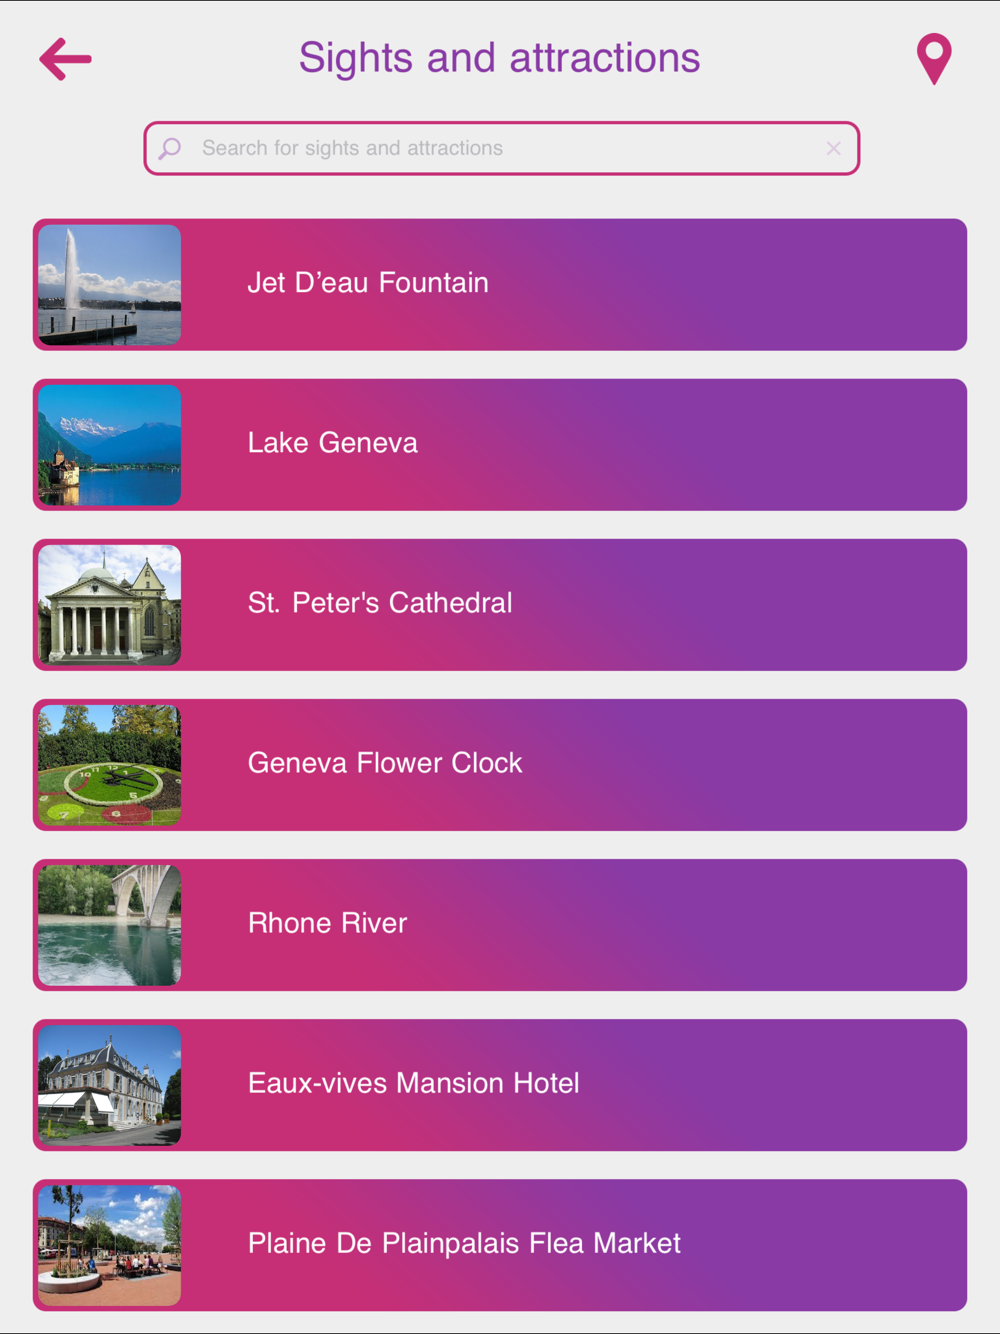The height and width of the screenshot is (1334, 1000).
Task: Tap the Rhone River bridge thumbnail
Action: [110, 925]
